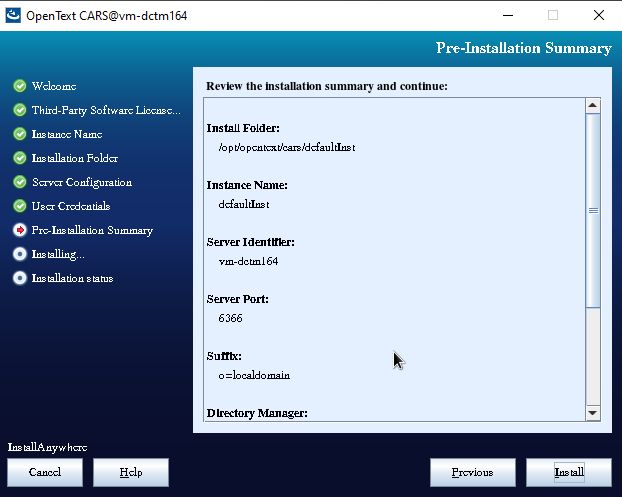Go back with the Previous button
The image size is (622, 497).
pos(472,472)
